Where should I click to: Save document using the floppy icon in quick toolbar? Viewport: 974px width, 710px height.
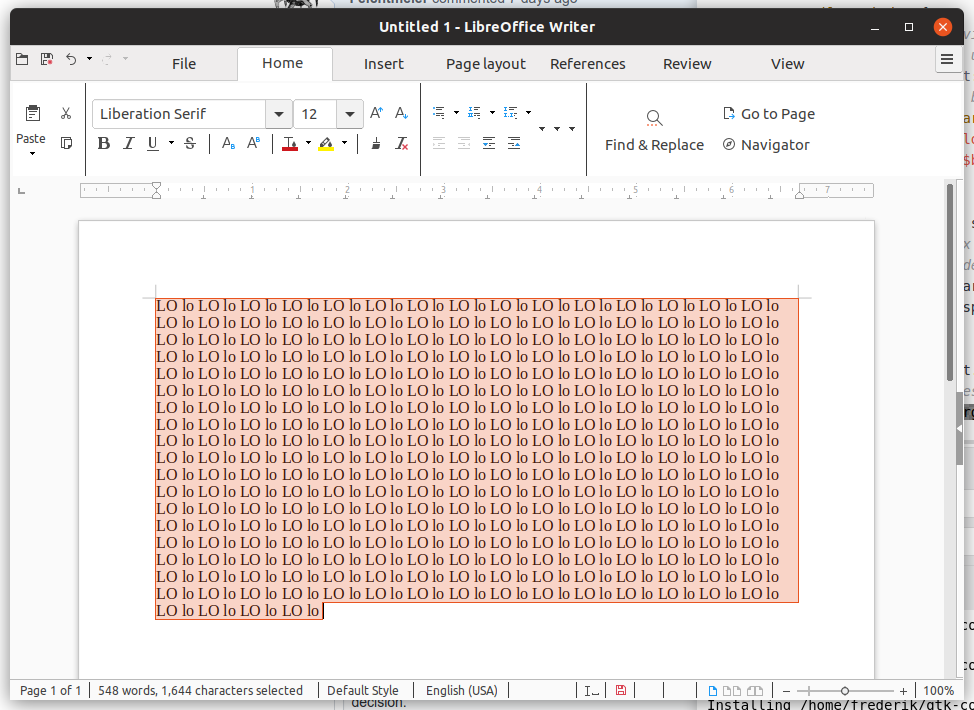click(x=47, y=60)
